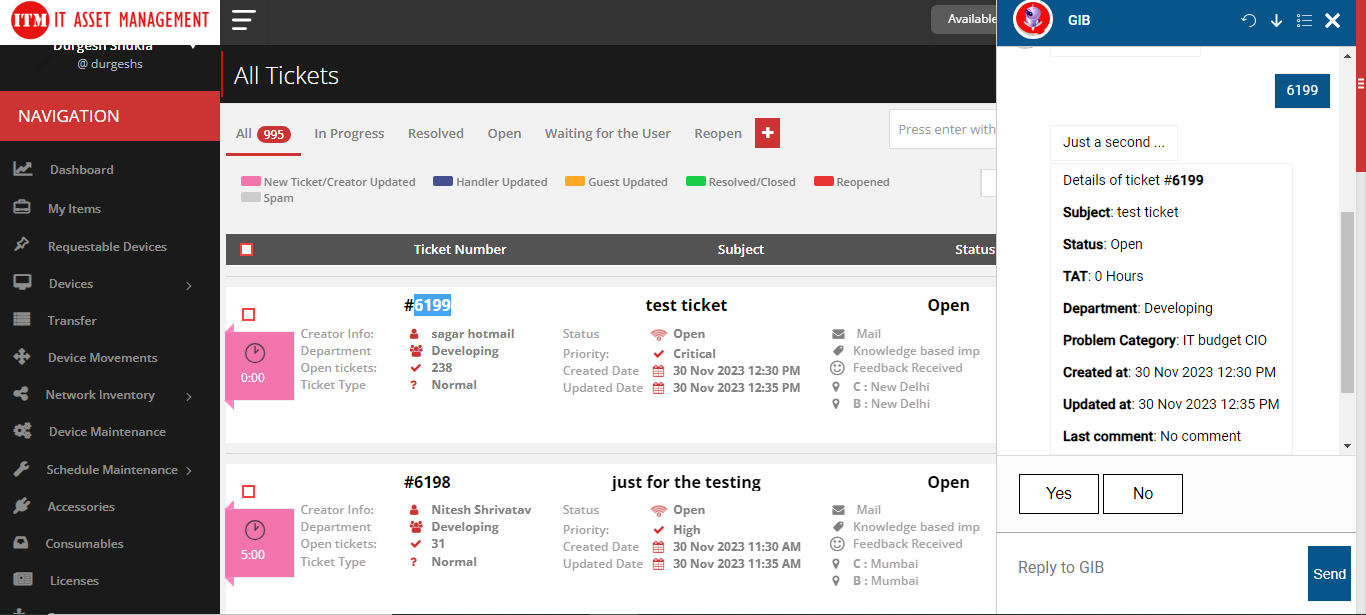Click the chat restart refresh icon
The height and width of the screenshot is (615, 1366).
pyautogui.click(x=1248, y=21)
